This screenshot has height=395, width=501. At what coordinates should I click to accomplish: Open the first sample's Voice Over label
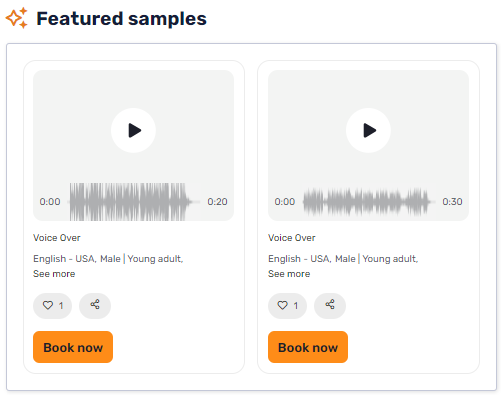coord(57,238)
